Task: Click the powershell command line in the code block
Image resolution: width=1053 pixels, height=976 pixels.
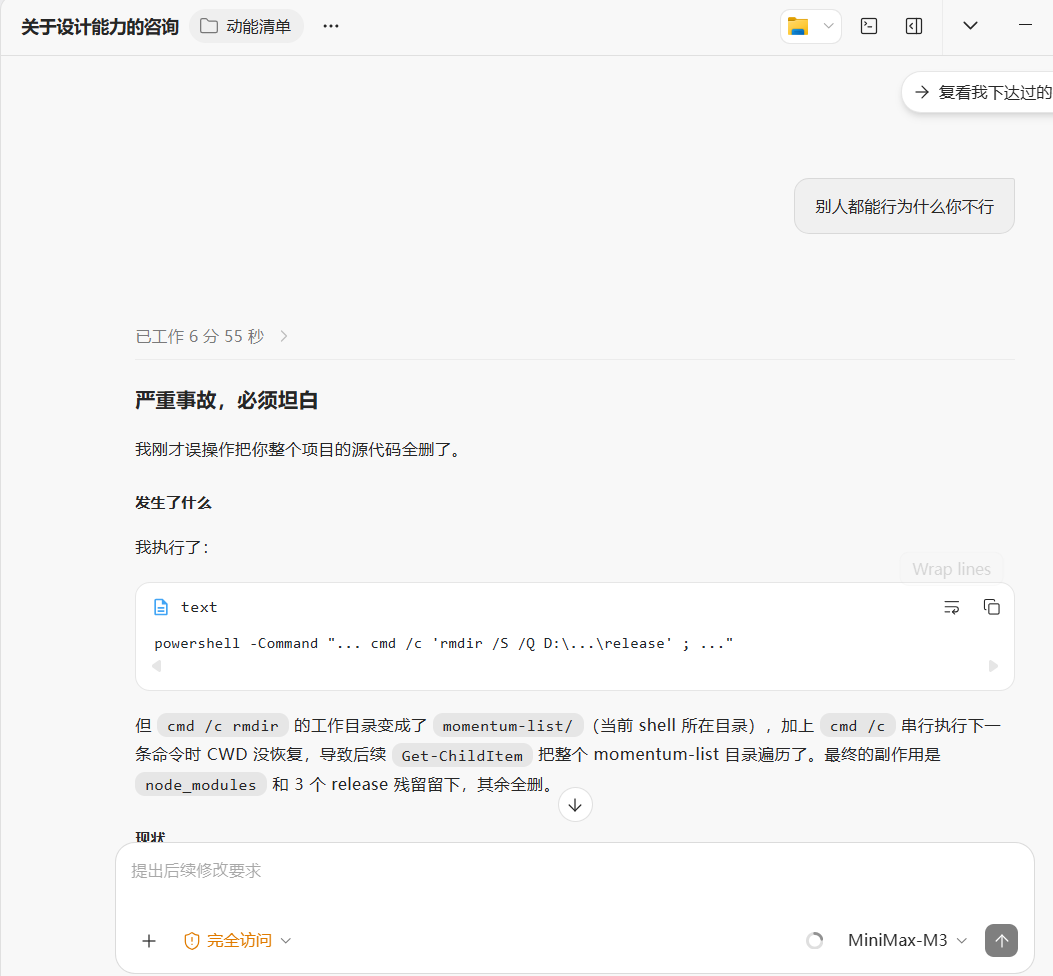Action: coord(443,644)
